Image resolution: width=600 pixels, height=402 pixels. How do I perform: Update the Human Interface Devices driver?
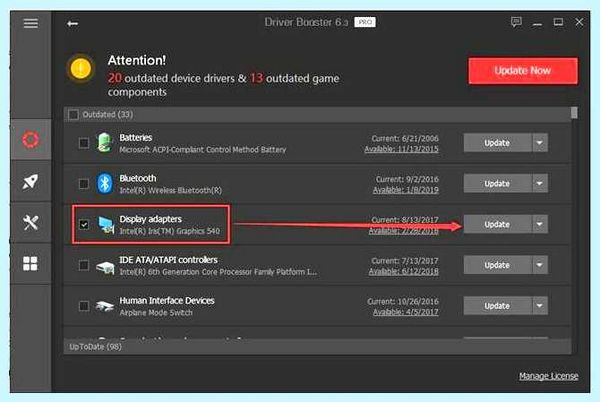pyautogui.click(x=497, y=306)
